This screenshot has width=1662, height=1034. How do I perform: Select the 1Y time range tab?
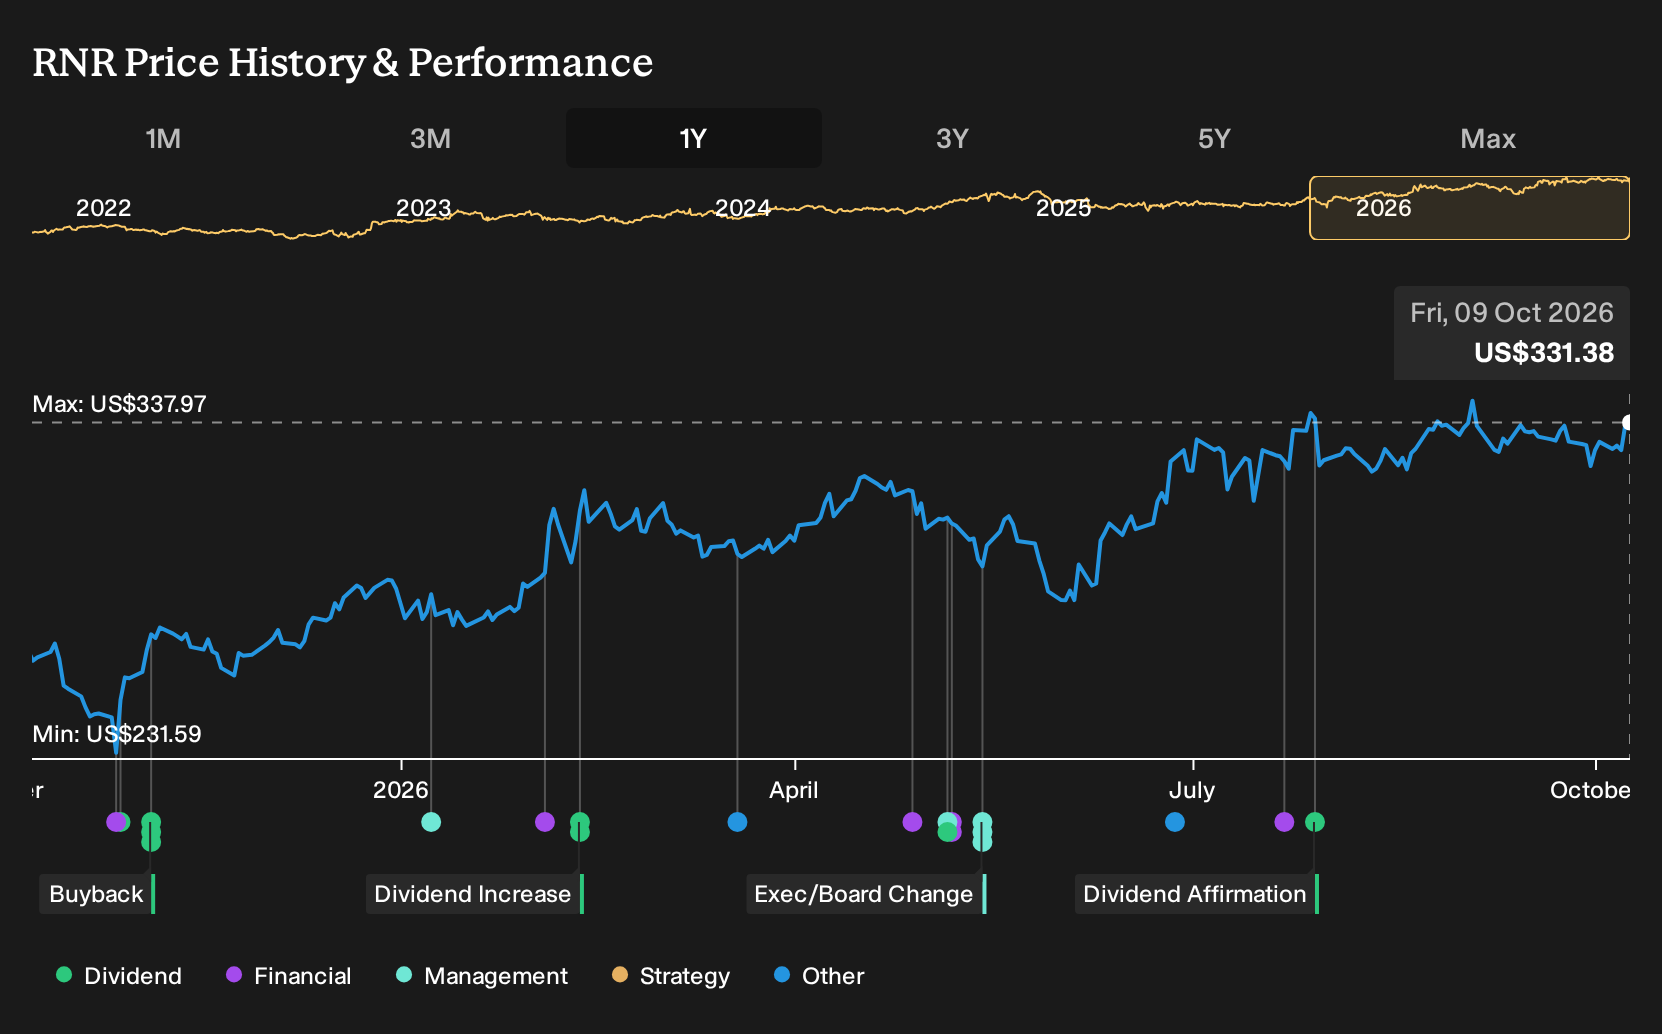pos(694,138)
